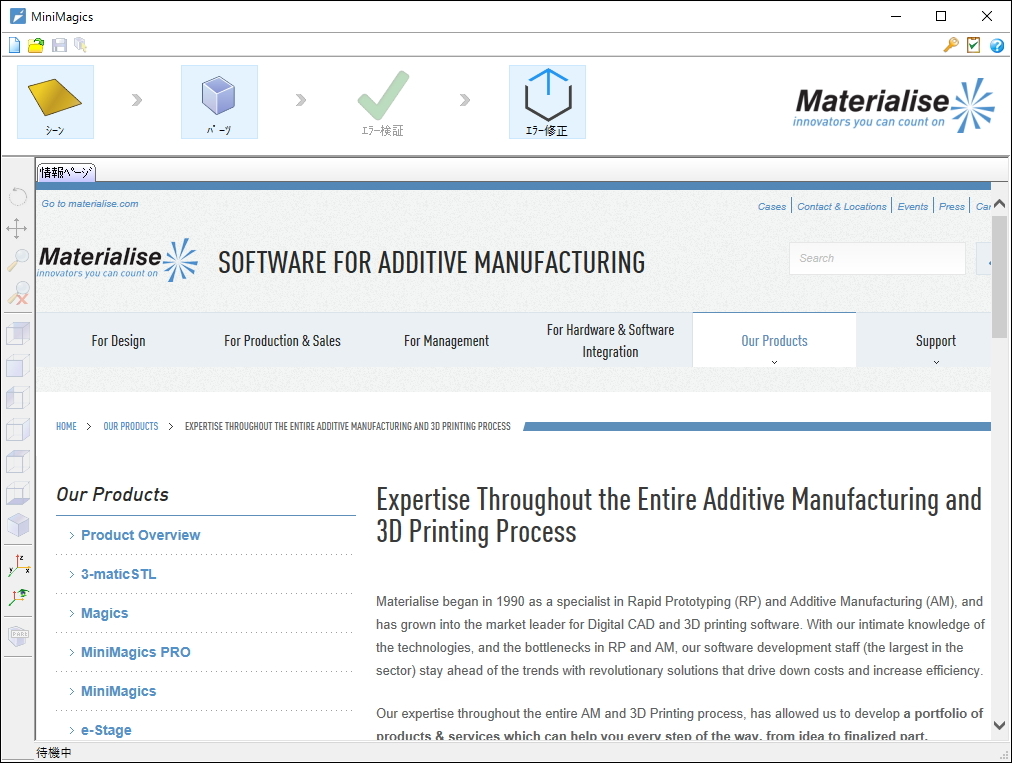Open the Cases link
1012x763 pixels.
click(772, 207)
